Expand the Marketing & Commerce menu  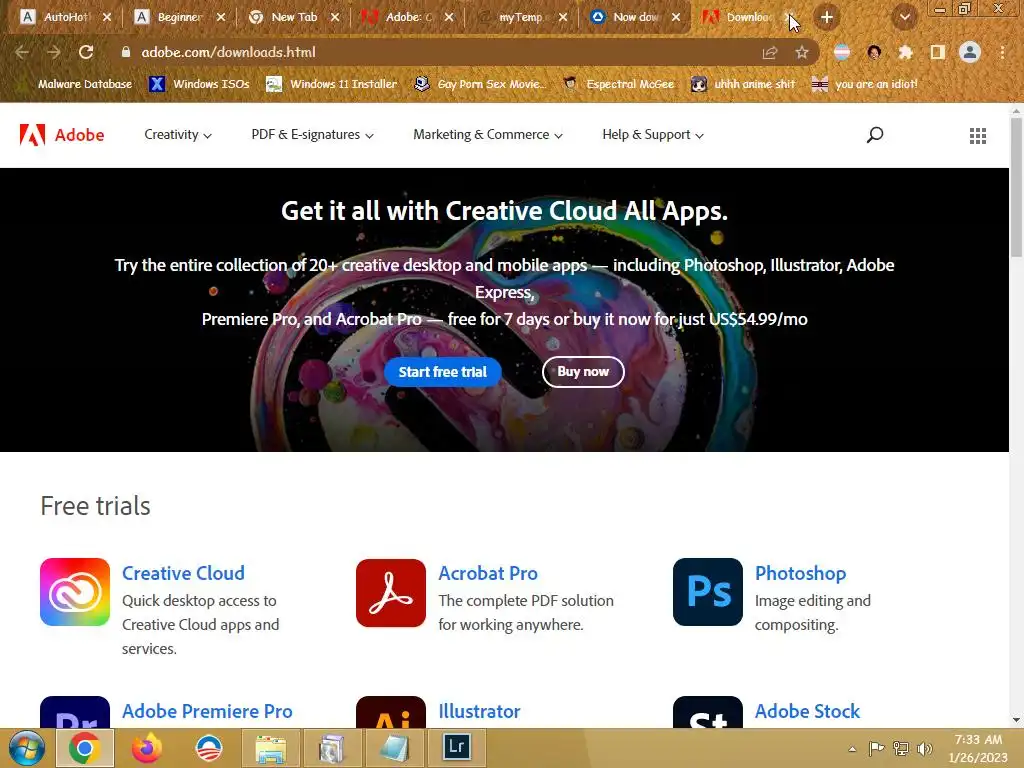pyautogui.click(x=487, y=135)
